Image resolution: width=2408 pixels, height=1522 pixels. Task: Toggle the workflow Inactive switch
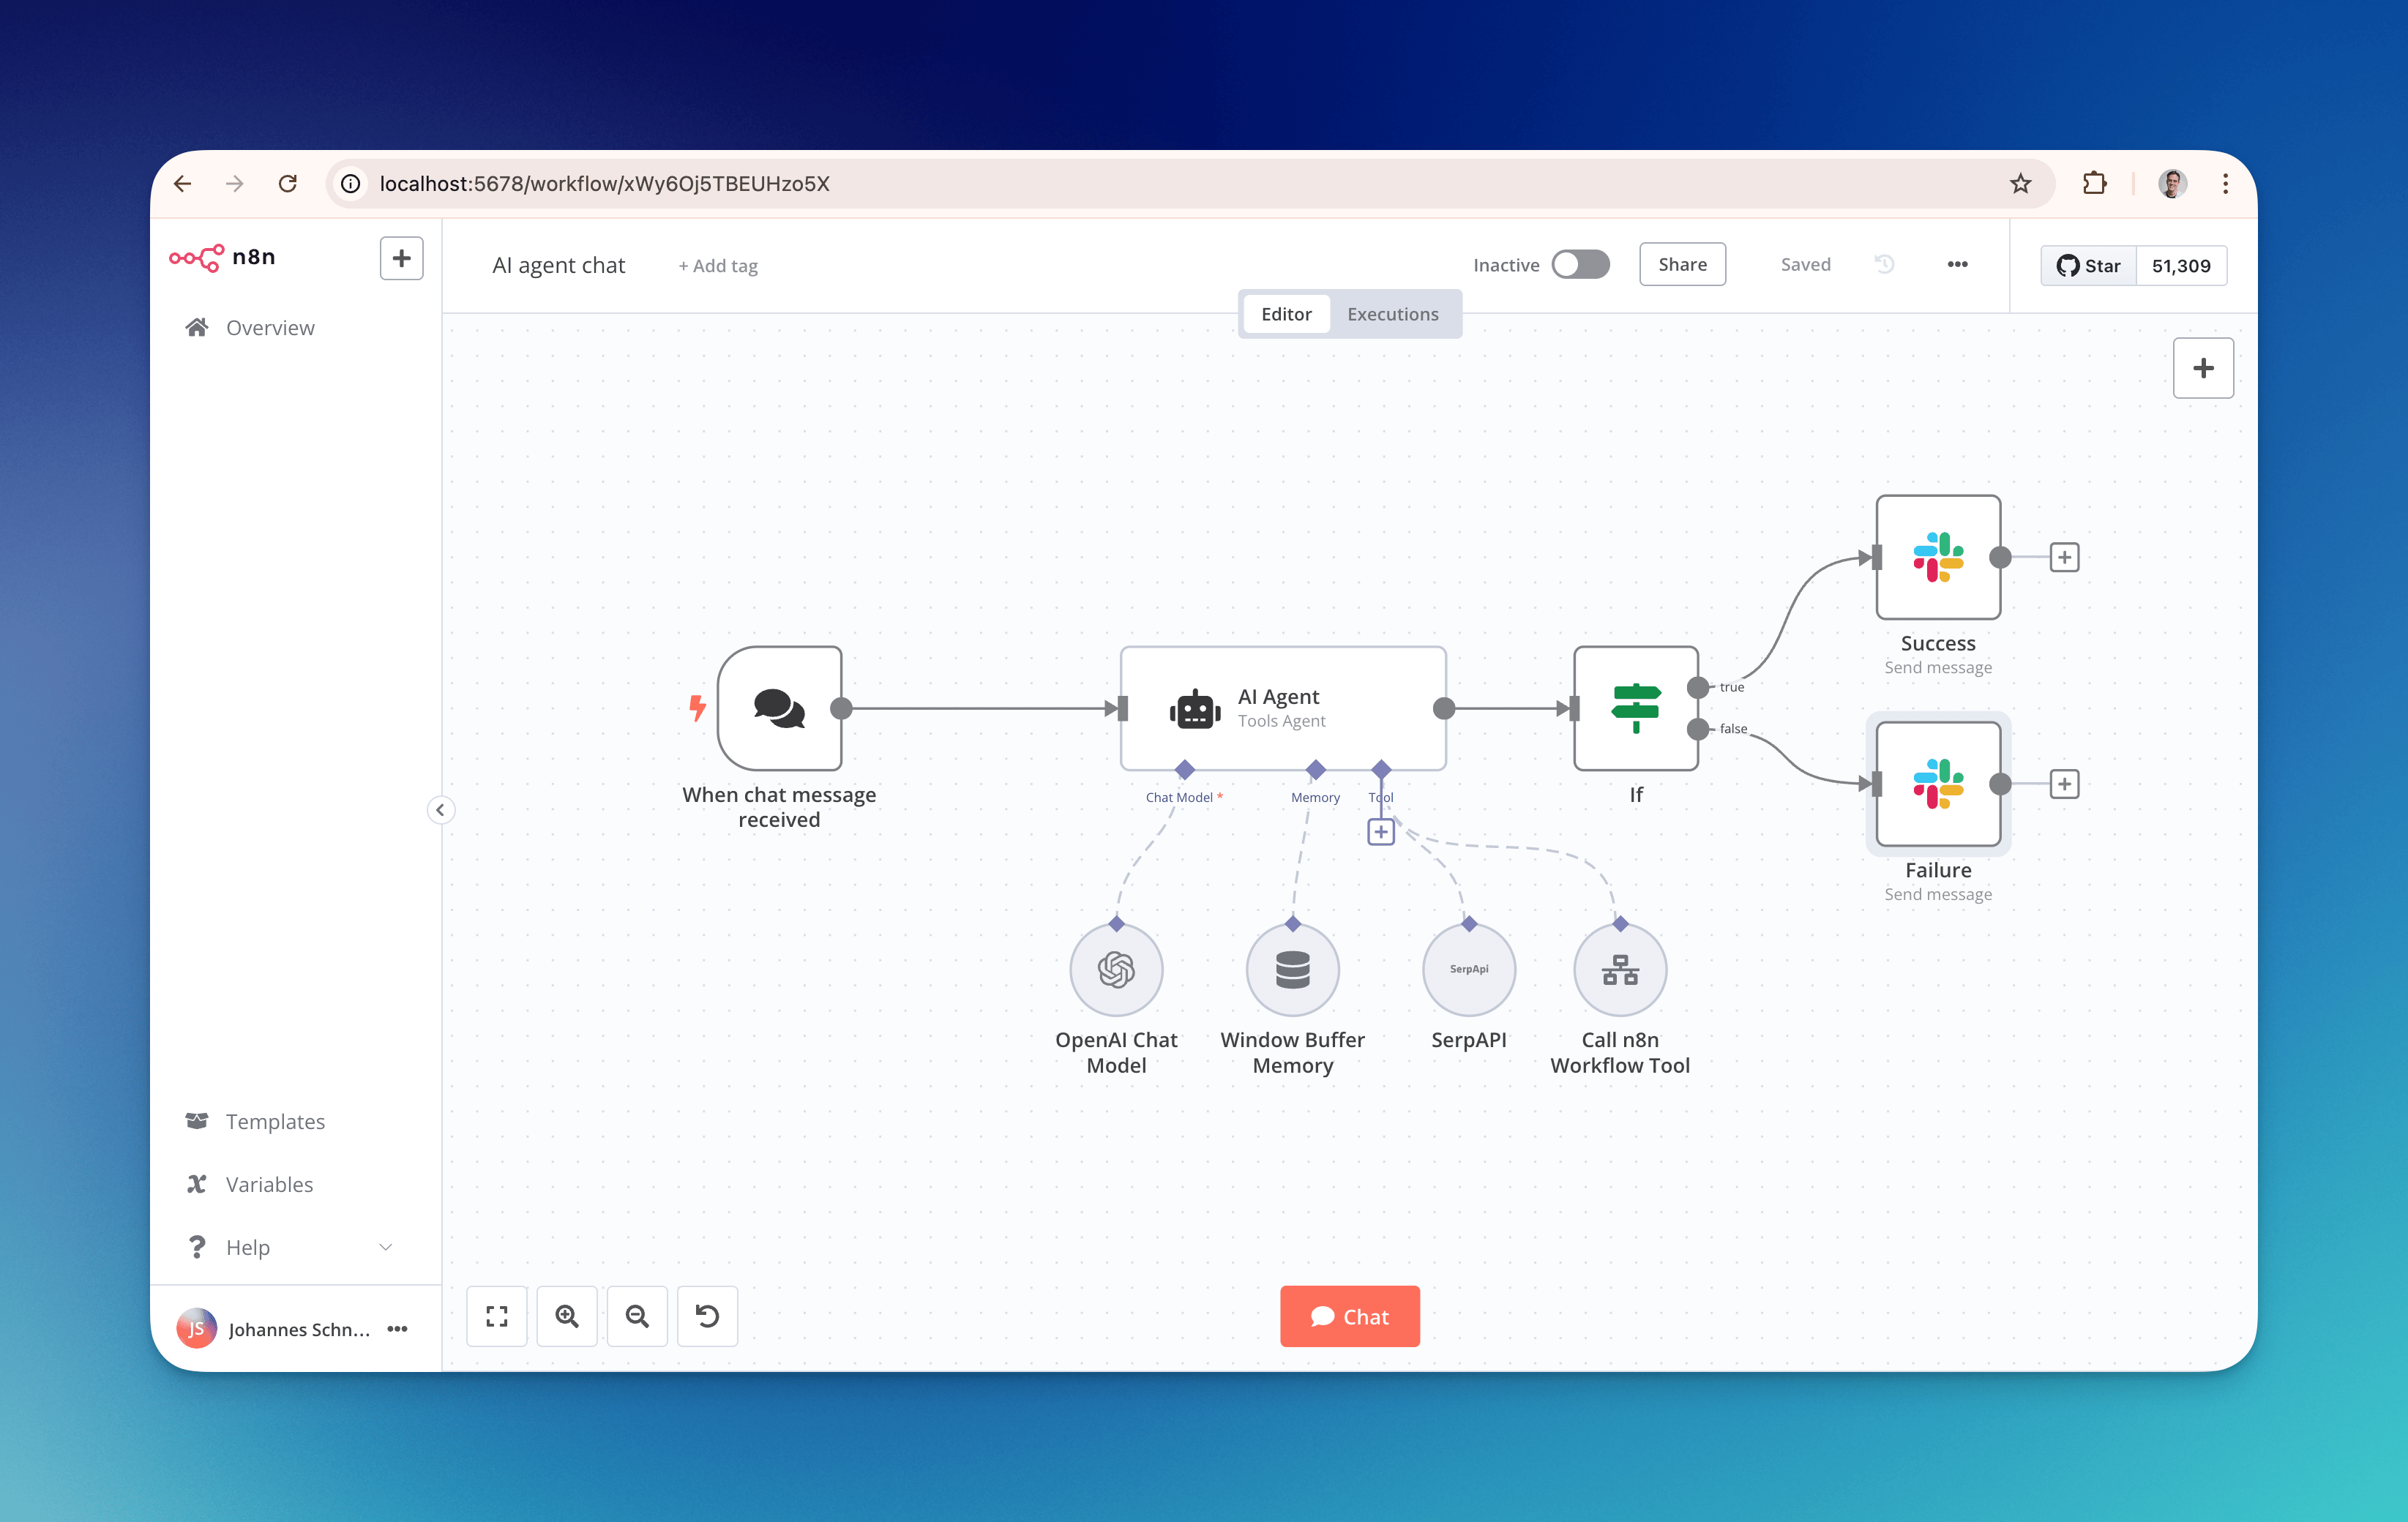point(1580,264)
